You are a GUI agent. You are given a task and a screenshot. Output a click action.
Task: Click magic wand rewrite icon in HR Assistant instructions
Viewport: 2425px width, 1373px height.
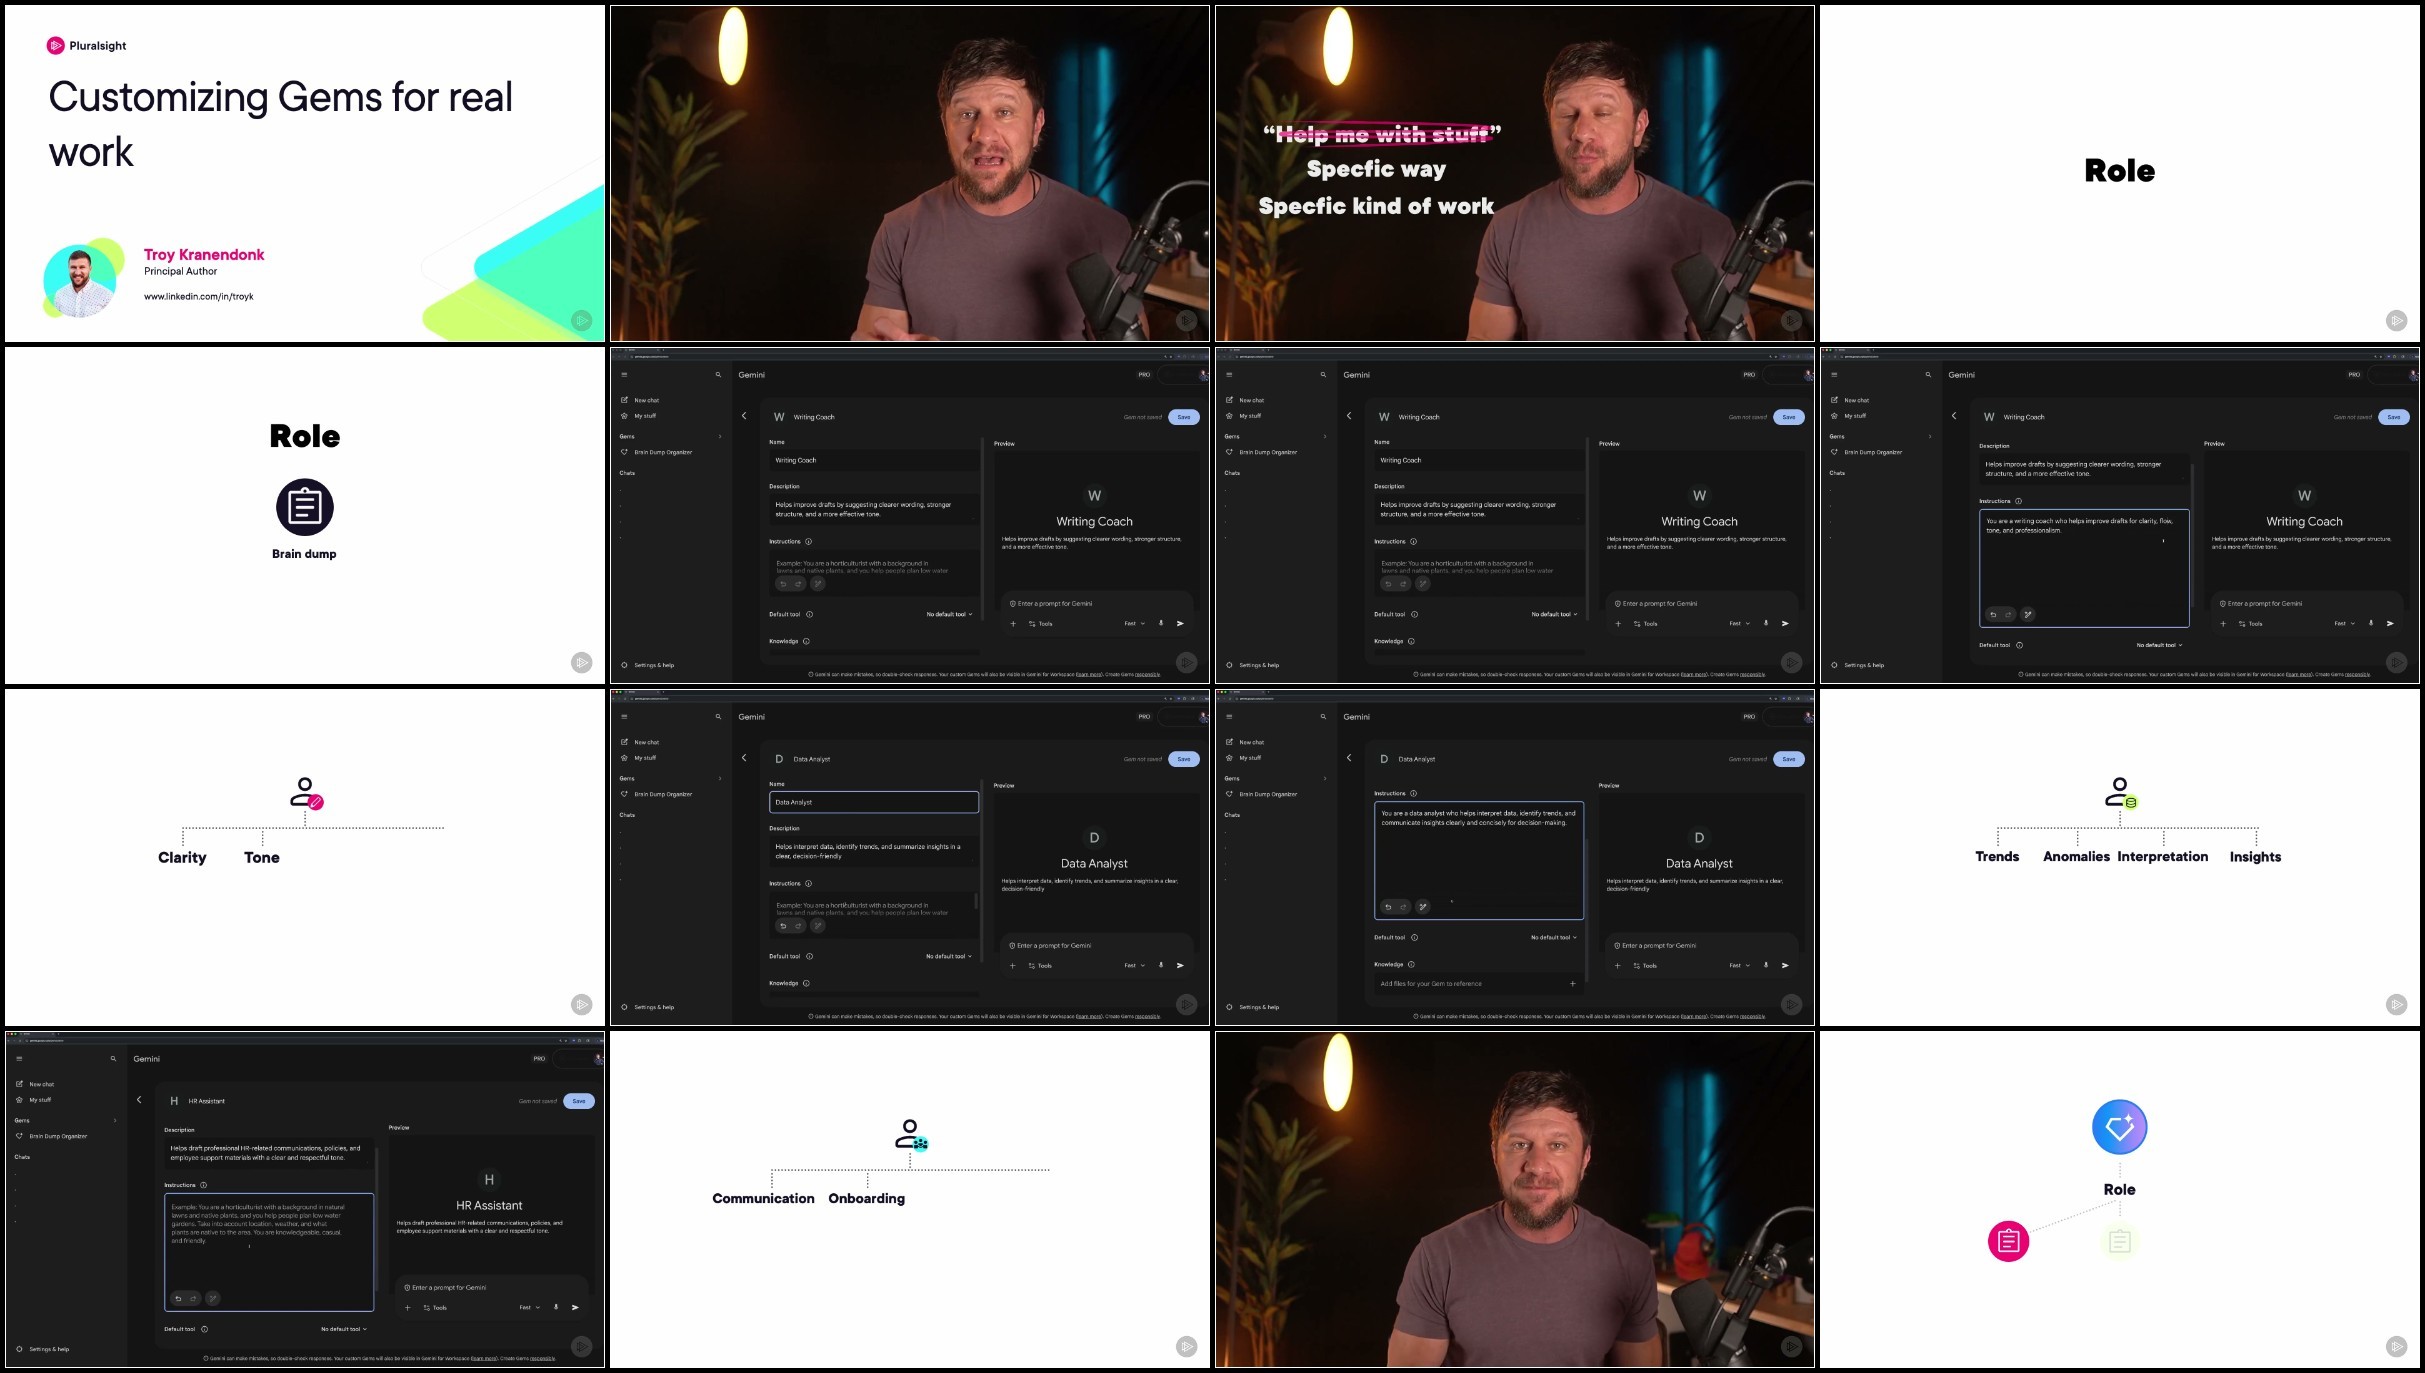[x=213, y=1299]
